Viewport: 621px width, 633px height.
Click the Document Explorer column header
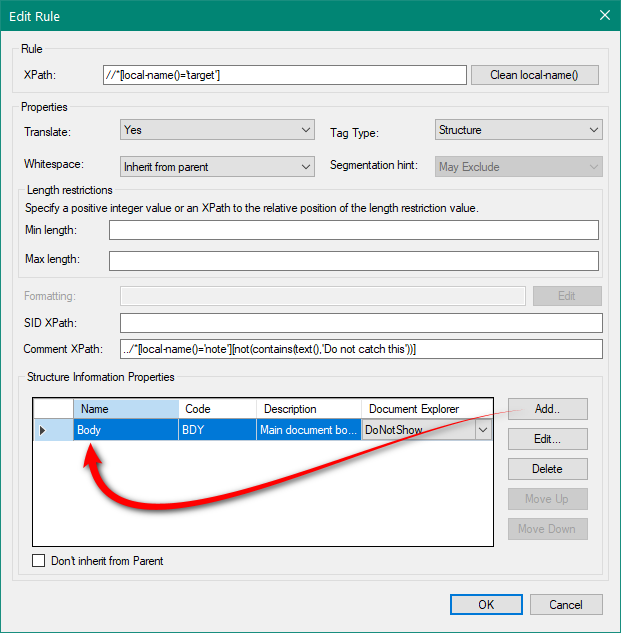tap(427, 409)
